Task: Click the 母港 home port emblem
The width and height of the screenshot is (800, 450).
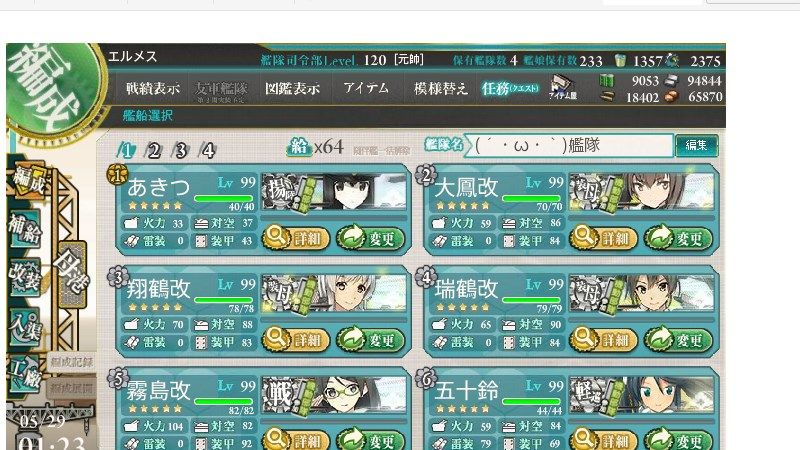Action: tap(73, 274)
